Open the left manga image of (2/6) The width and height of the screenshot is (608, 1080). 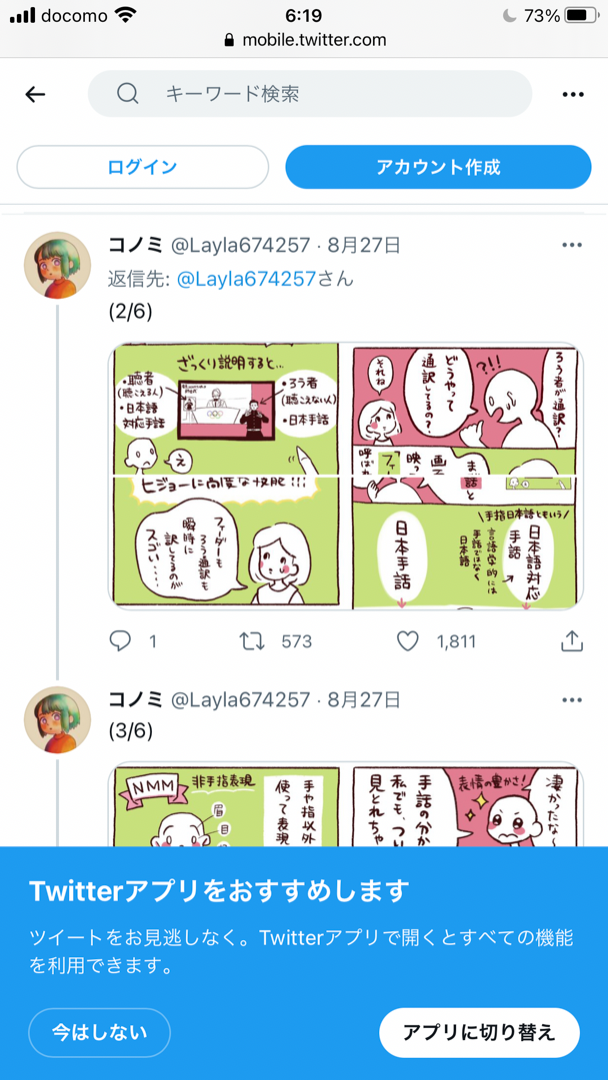224,475
